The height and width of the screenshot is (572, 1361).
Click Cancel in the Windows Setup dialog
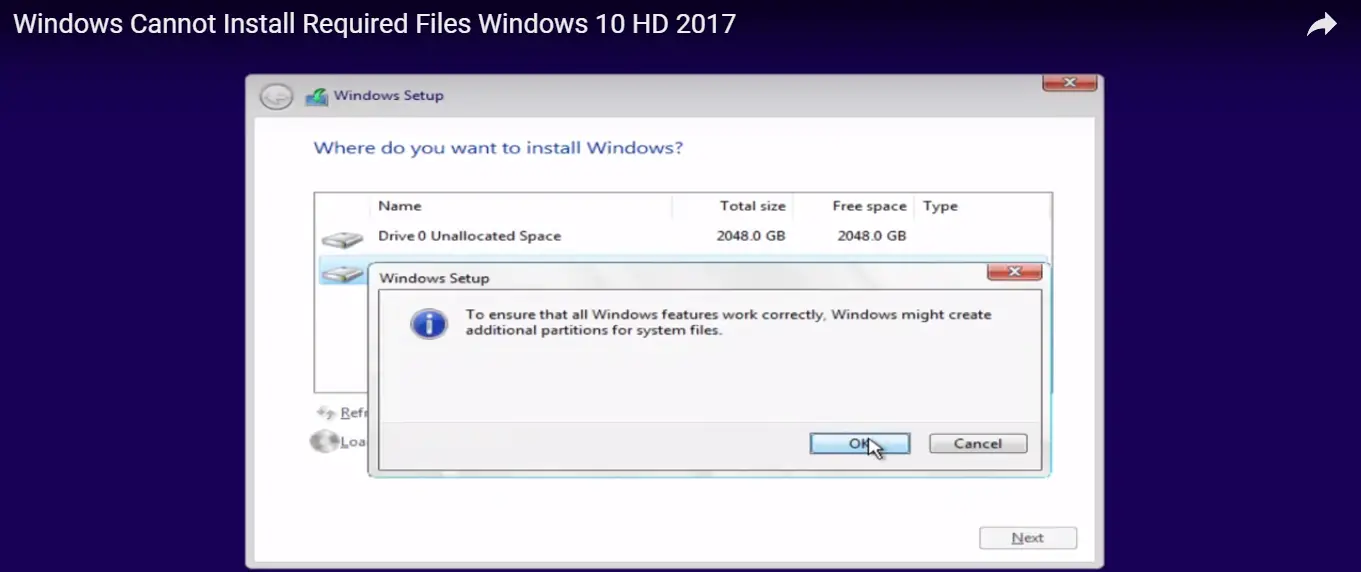point(978,443)
